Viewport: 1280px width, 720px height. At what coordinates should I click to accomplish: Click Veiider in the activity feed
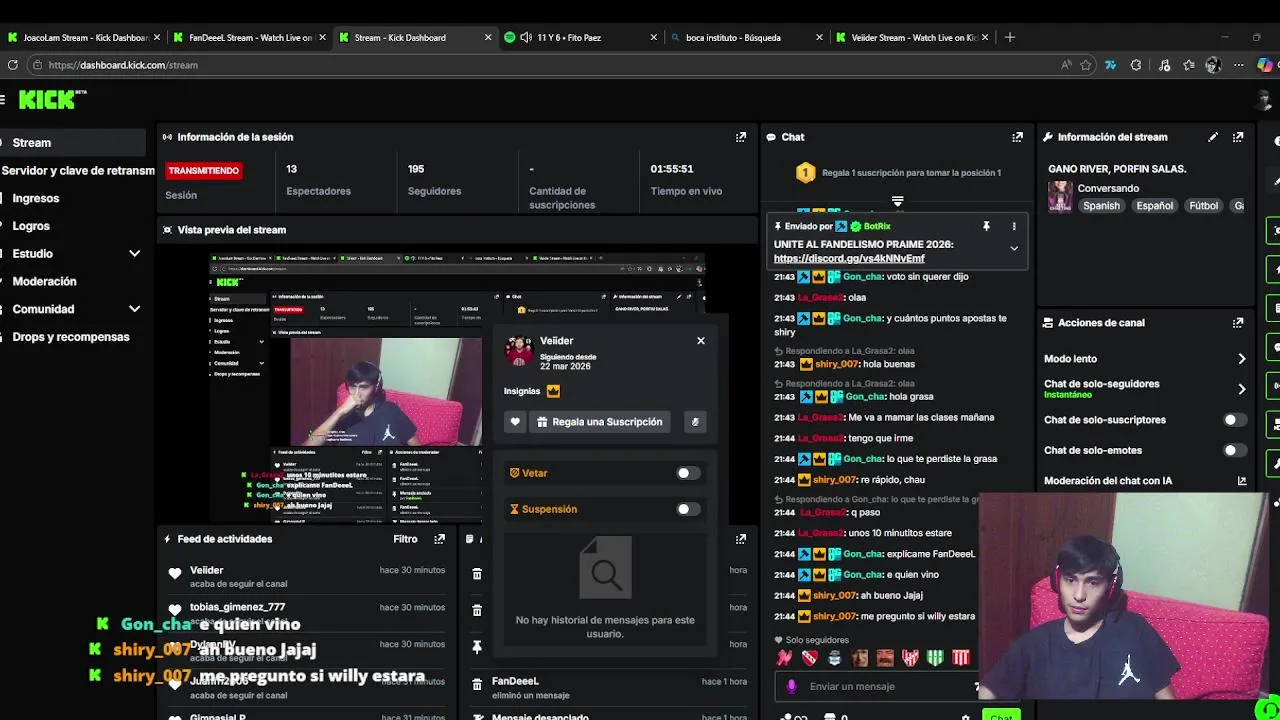click(206, 570)
